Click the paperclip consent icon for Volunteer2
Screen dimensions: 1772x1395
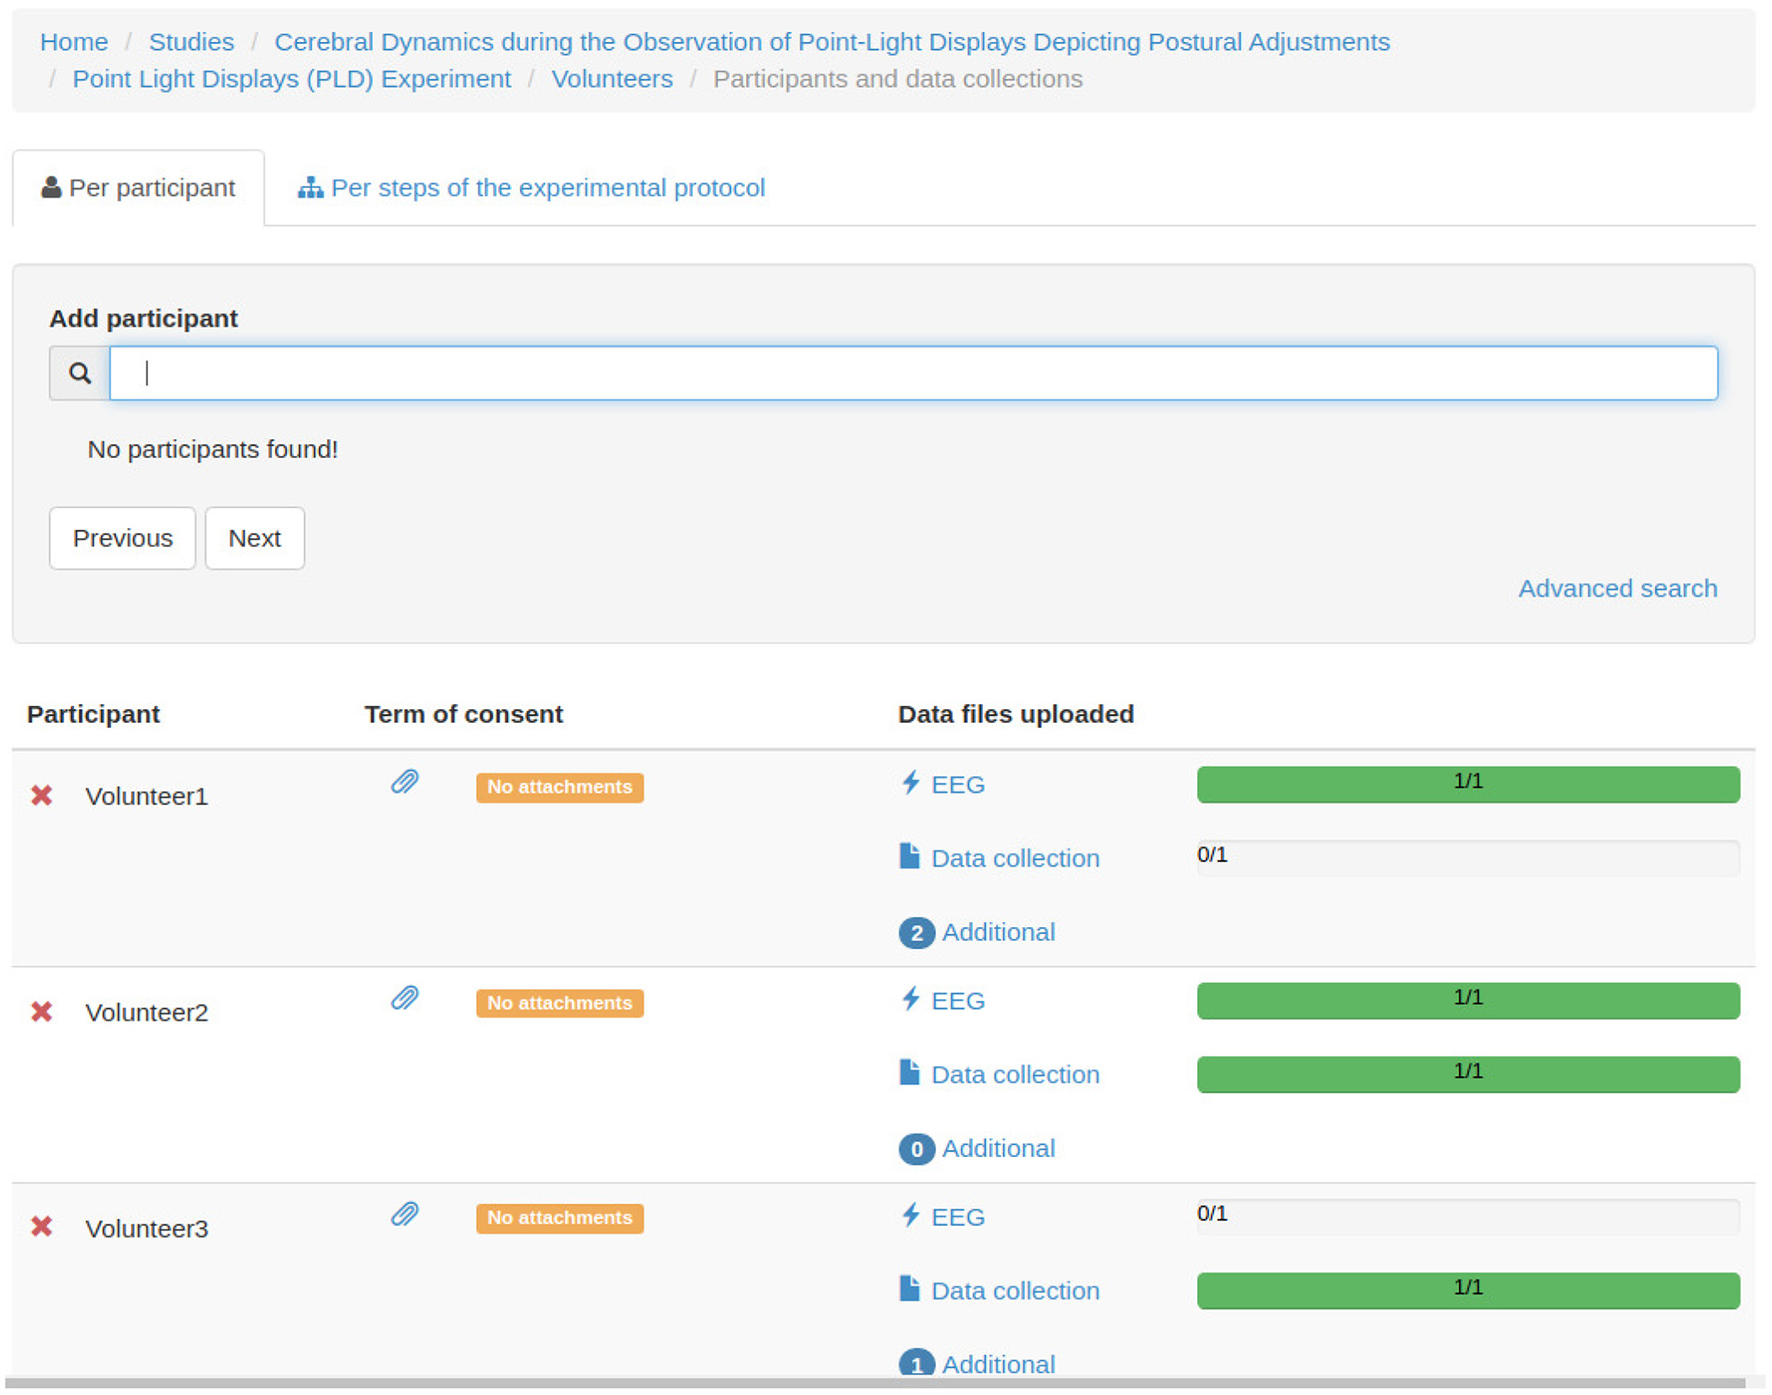pyautogui.click(x=404, y=998)
